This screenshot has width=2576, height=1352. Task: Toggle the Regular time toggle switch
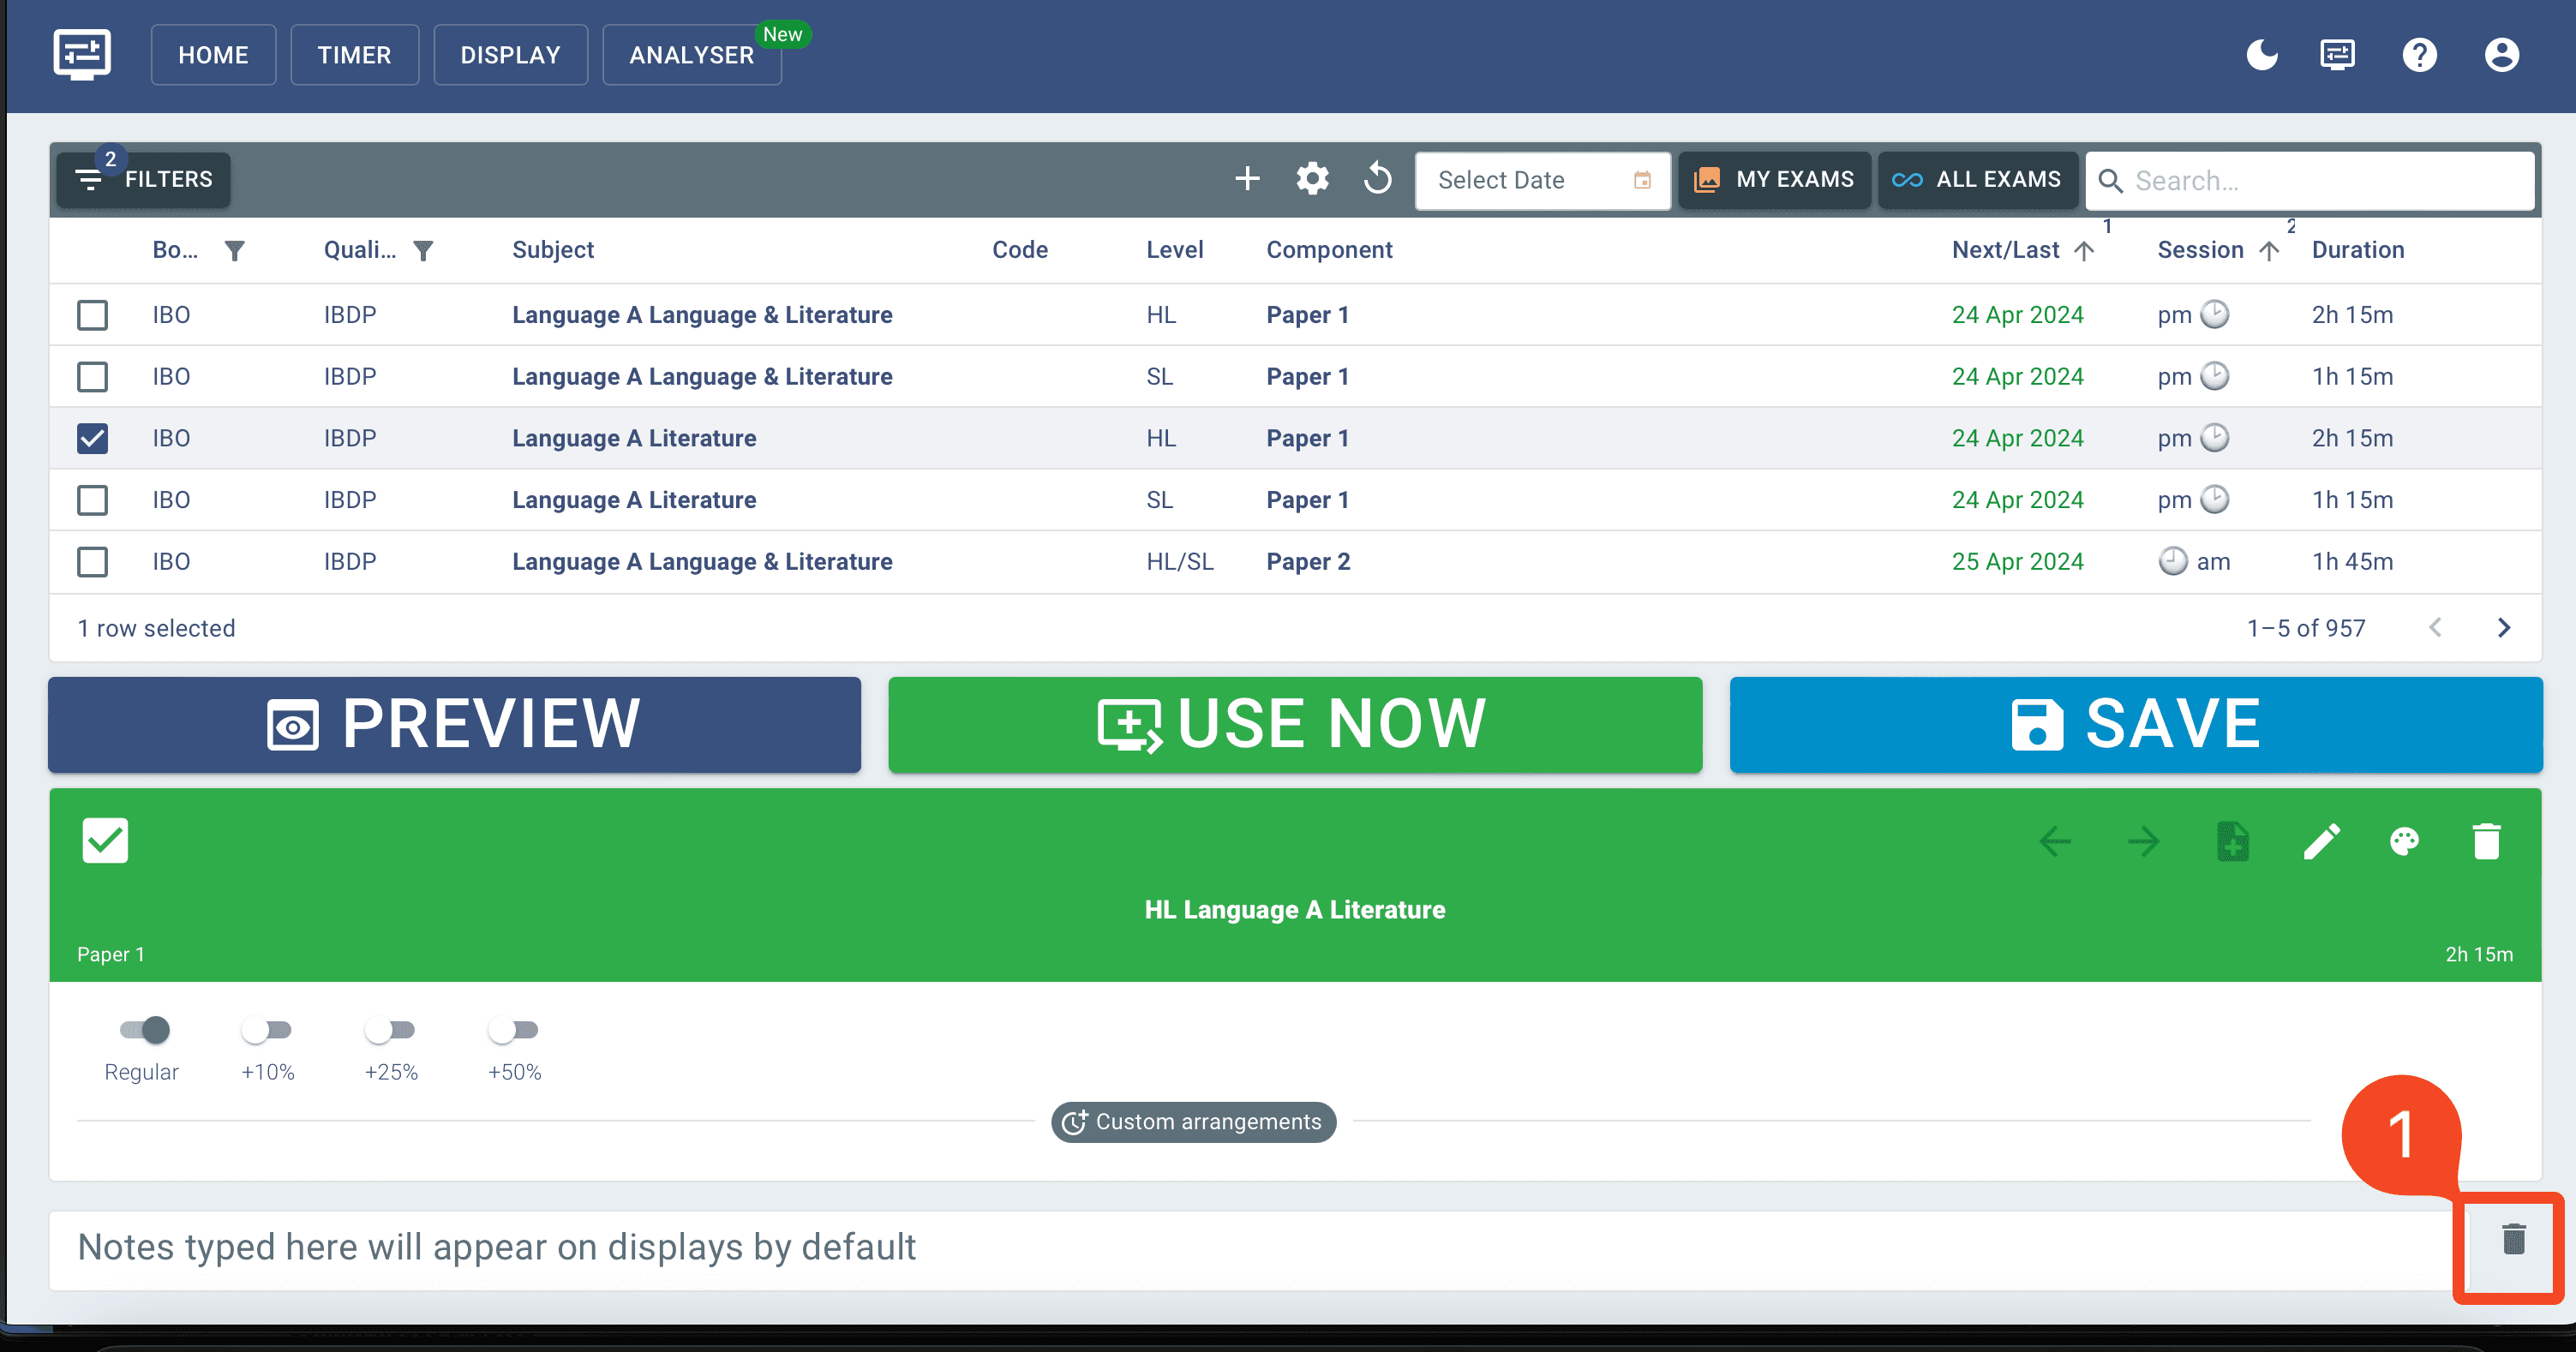tap(143, 1030)
